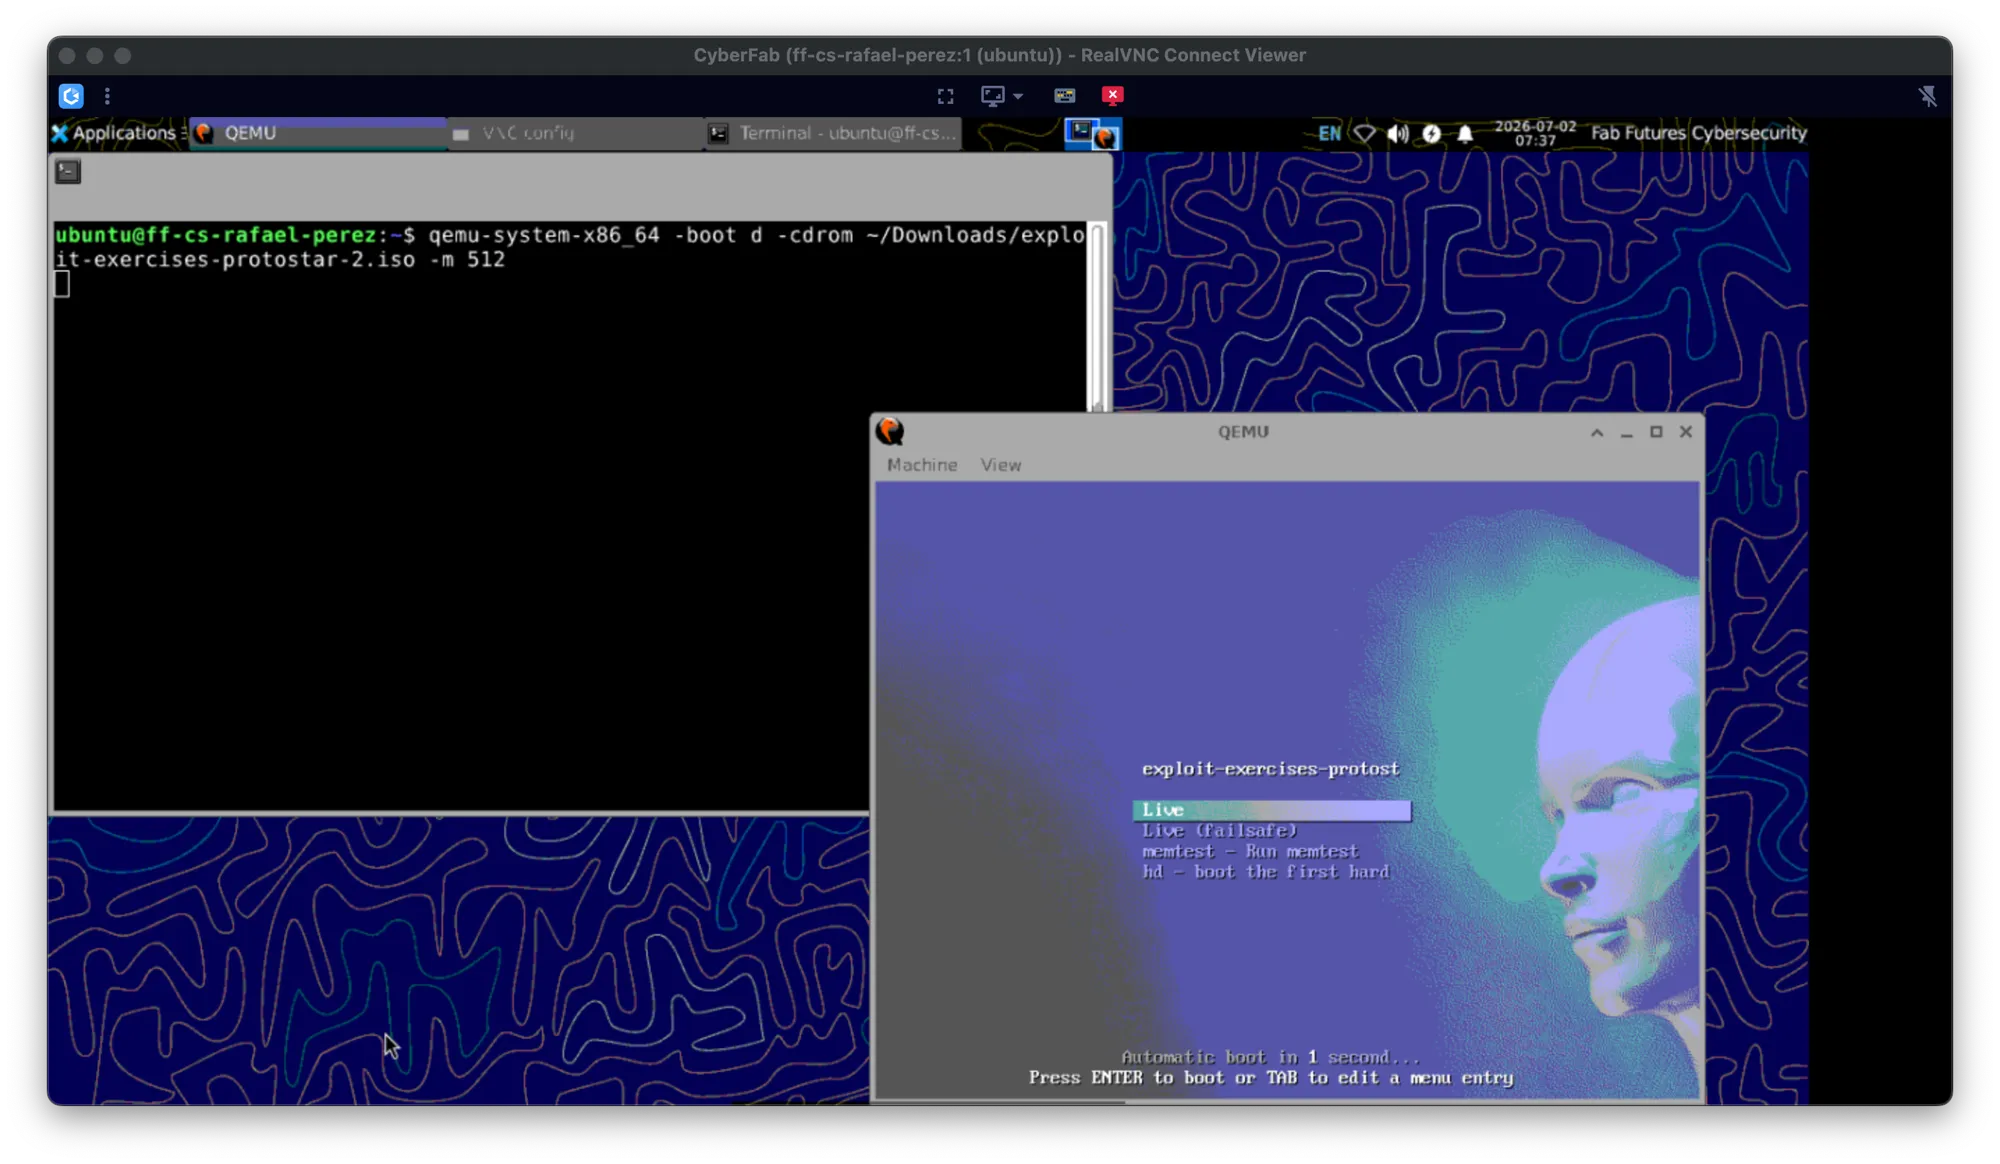
Task: Open the RealVNC toolbar three-dot menu
Action: click(107, 96)
